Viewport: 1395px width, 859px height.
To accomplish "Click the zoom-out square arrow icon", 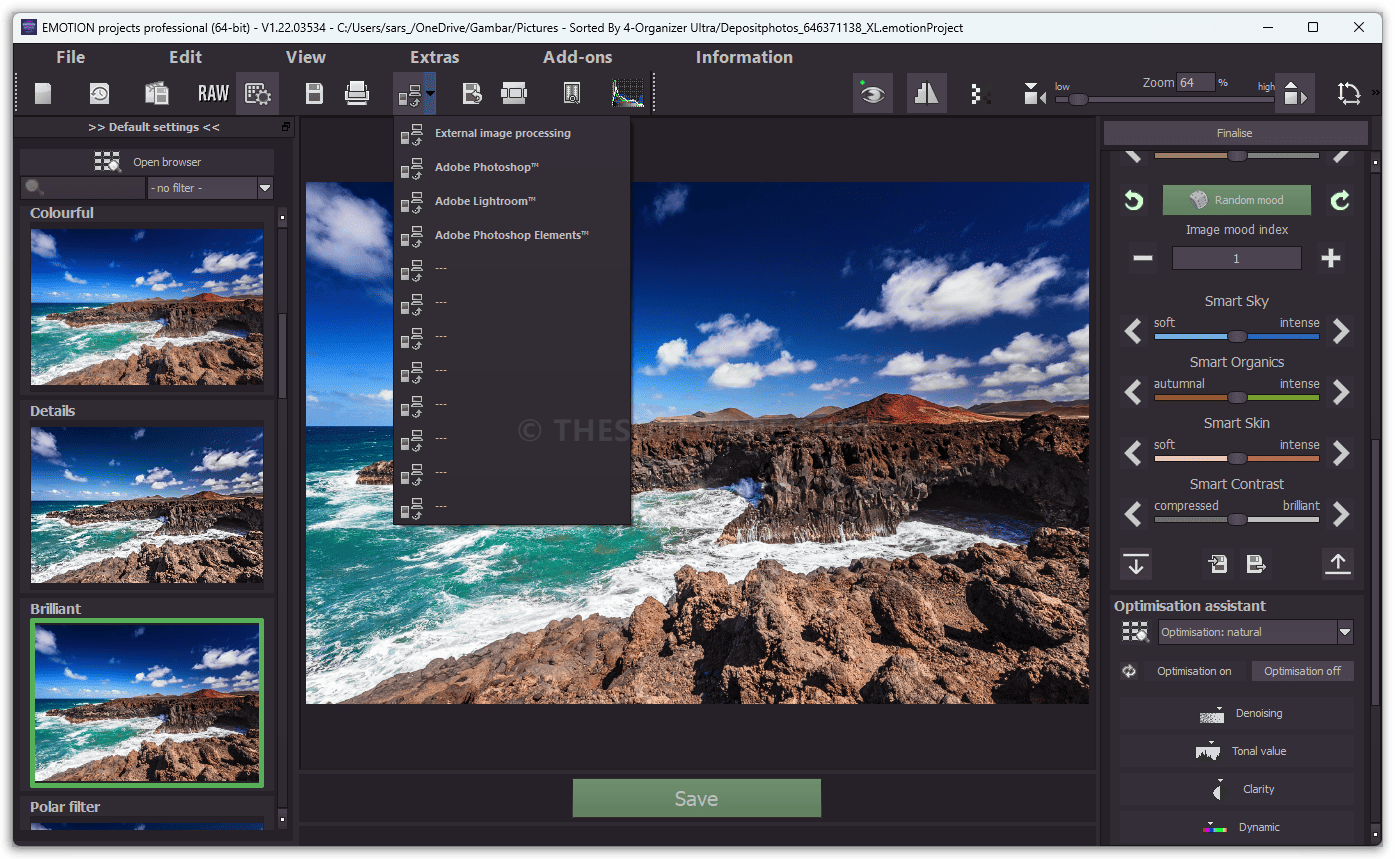I will (x=1034, y=95).
